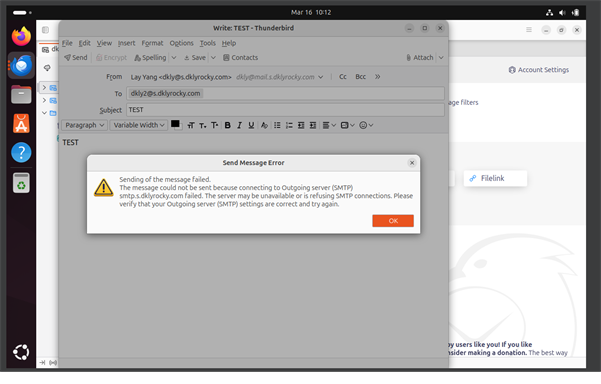Click the Send button in compose toolbar
This screenshot has width=601, height=384.
[76, 57]
